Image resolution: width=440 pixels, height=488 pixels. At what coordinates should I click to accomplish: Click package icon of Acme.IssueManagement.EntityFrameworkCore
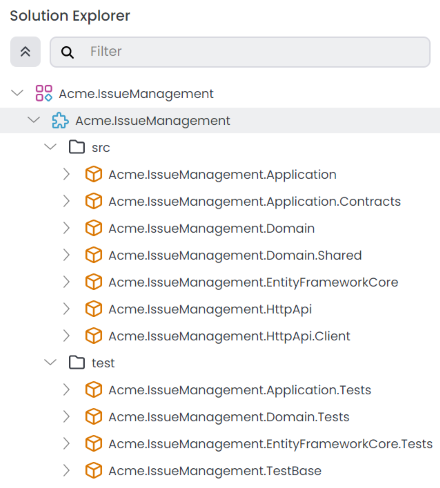[94, 282]
